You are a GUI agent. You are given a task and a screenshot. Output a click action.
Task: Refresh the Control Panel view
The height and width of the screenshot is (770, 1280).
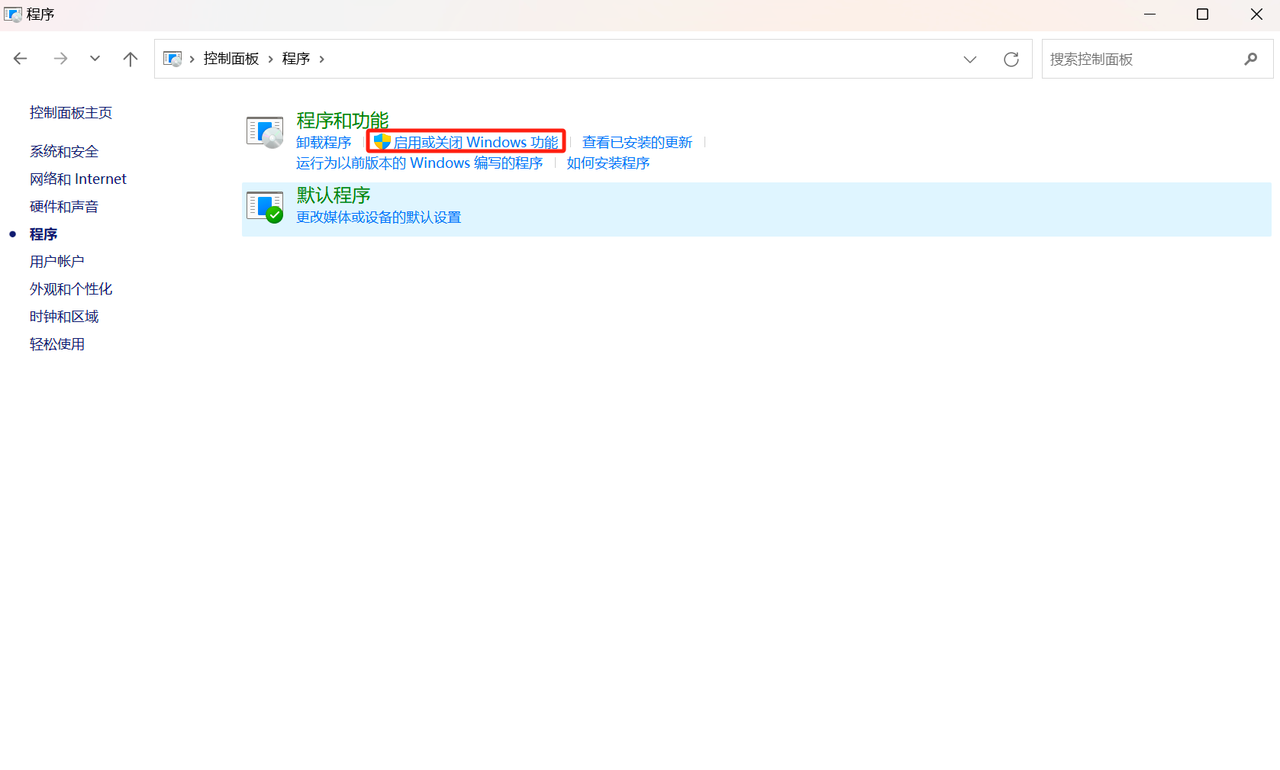1011,59
